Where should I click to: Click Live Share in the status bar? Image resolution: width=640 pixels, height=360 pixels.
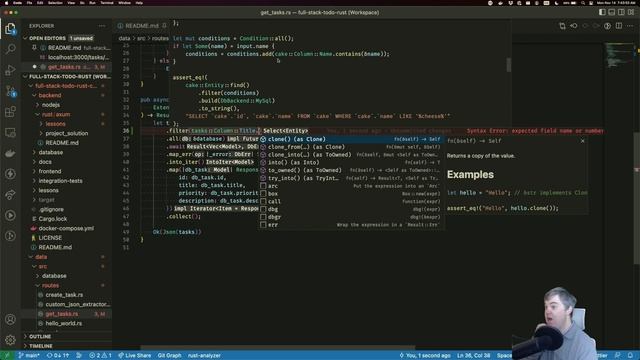pos(135,356)
